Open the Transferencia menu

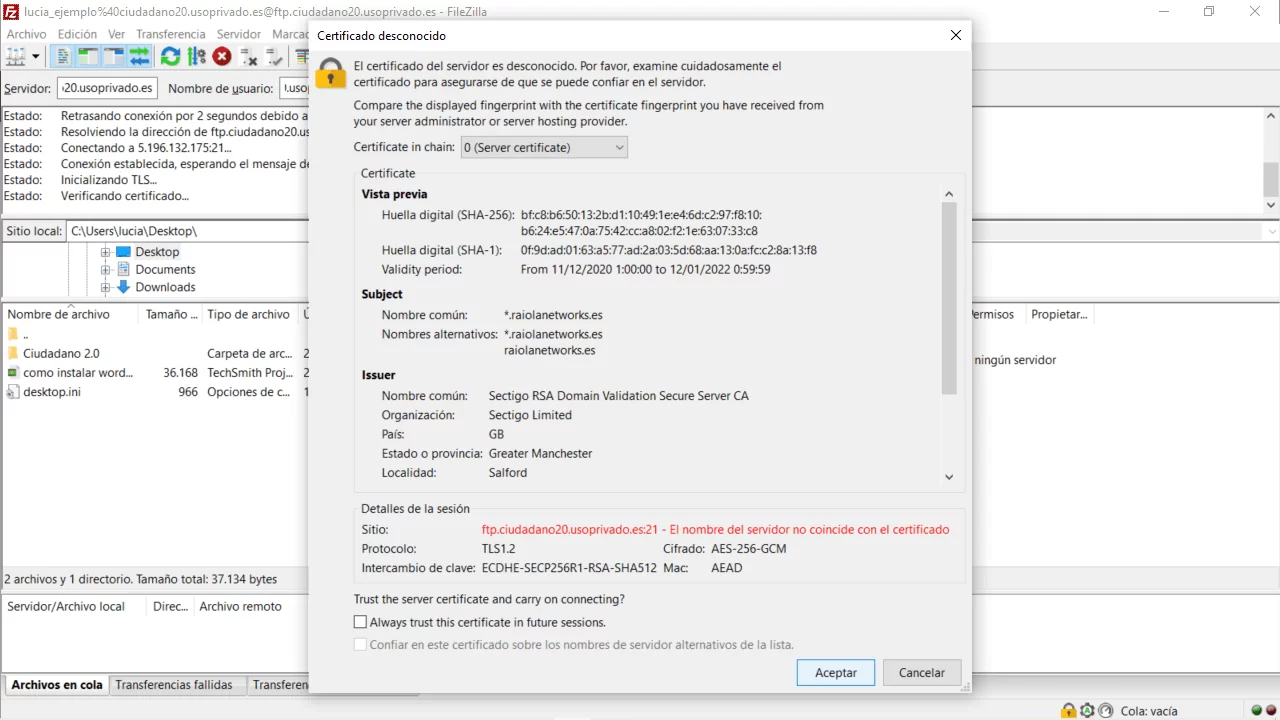pyautogui.click(x=171, y=34)
